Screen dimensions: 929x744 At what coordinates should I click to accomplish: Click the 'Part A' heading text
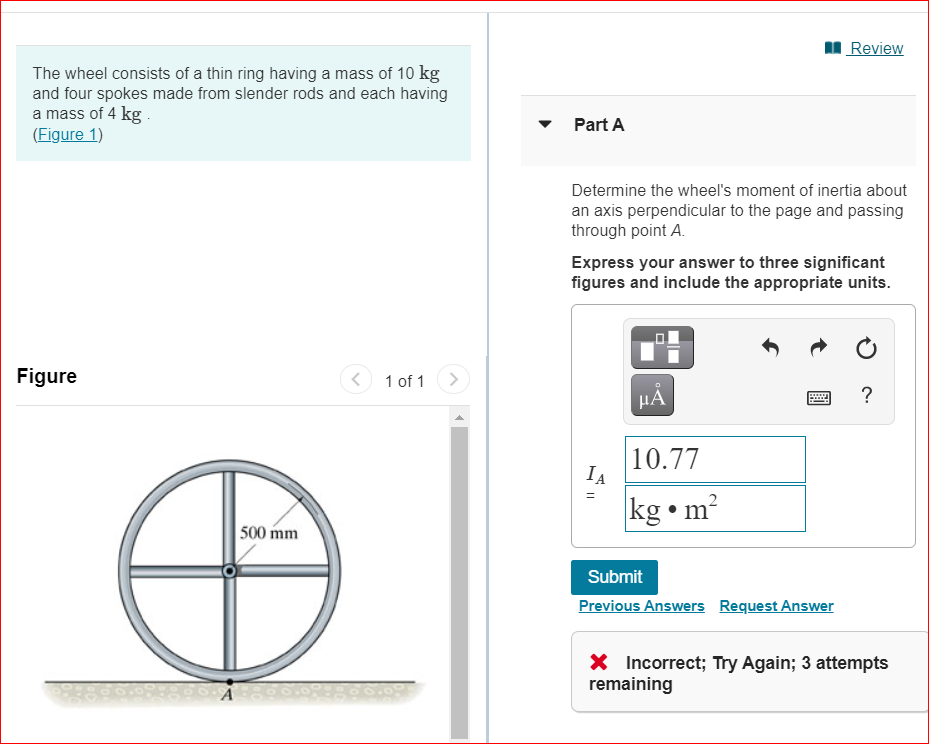coord(599,125)
